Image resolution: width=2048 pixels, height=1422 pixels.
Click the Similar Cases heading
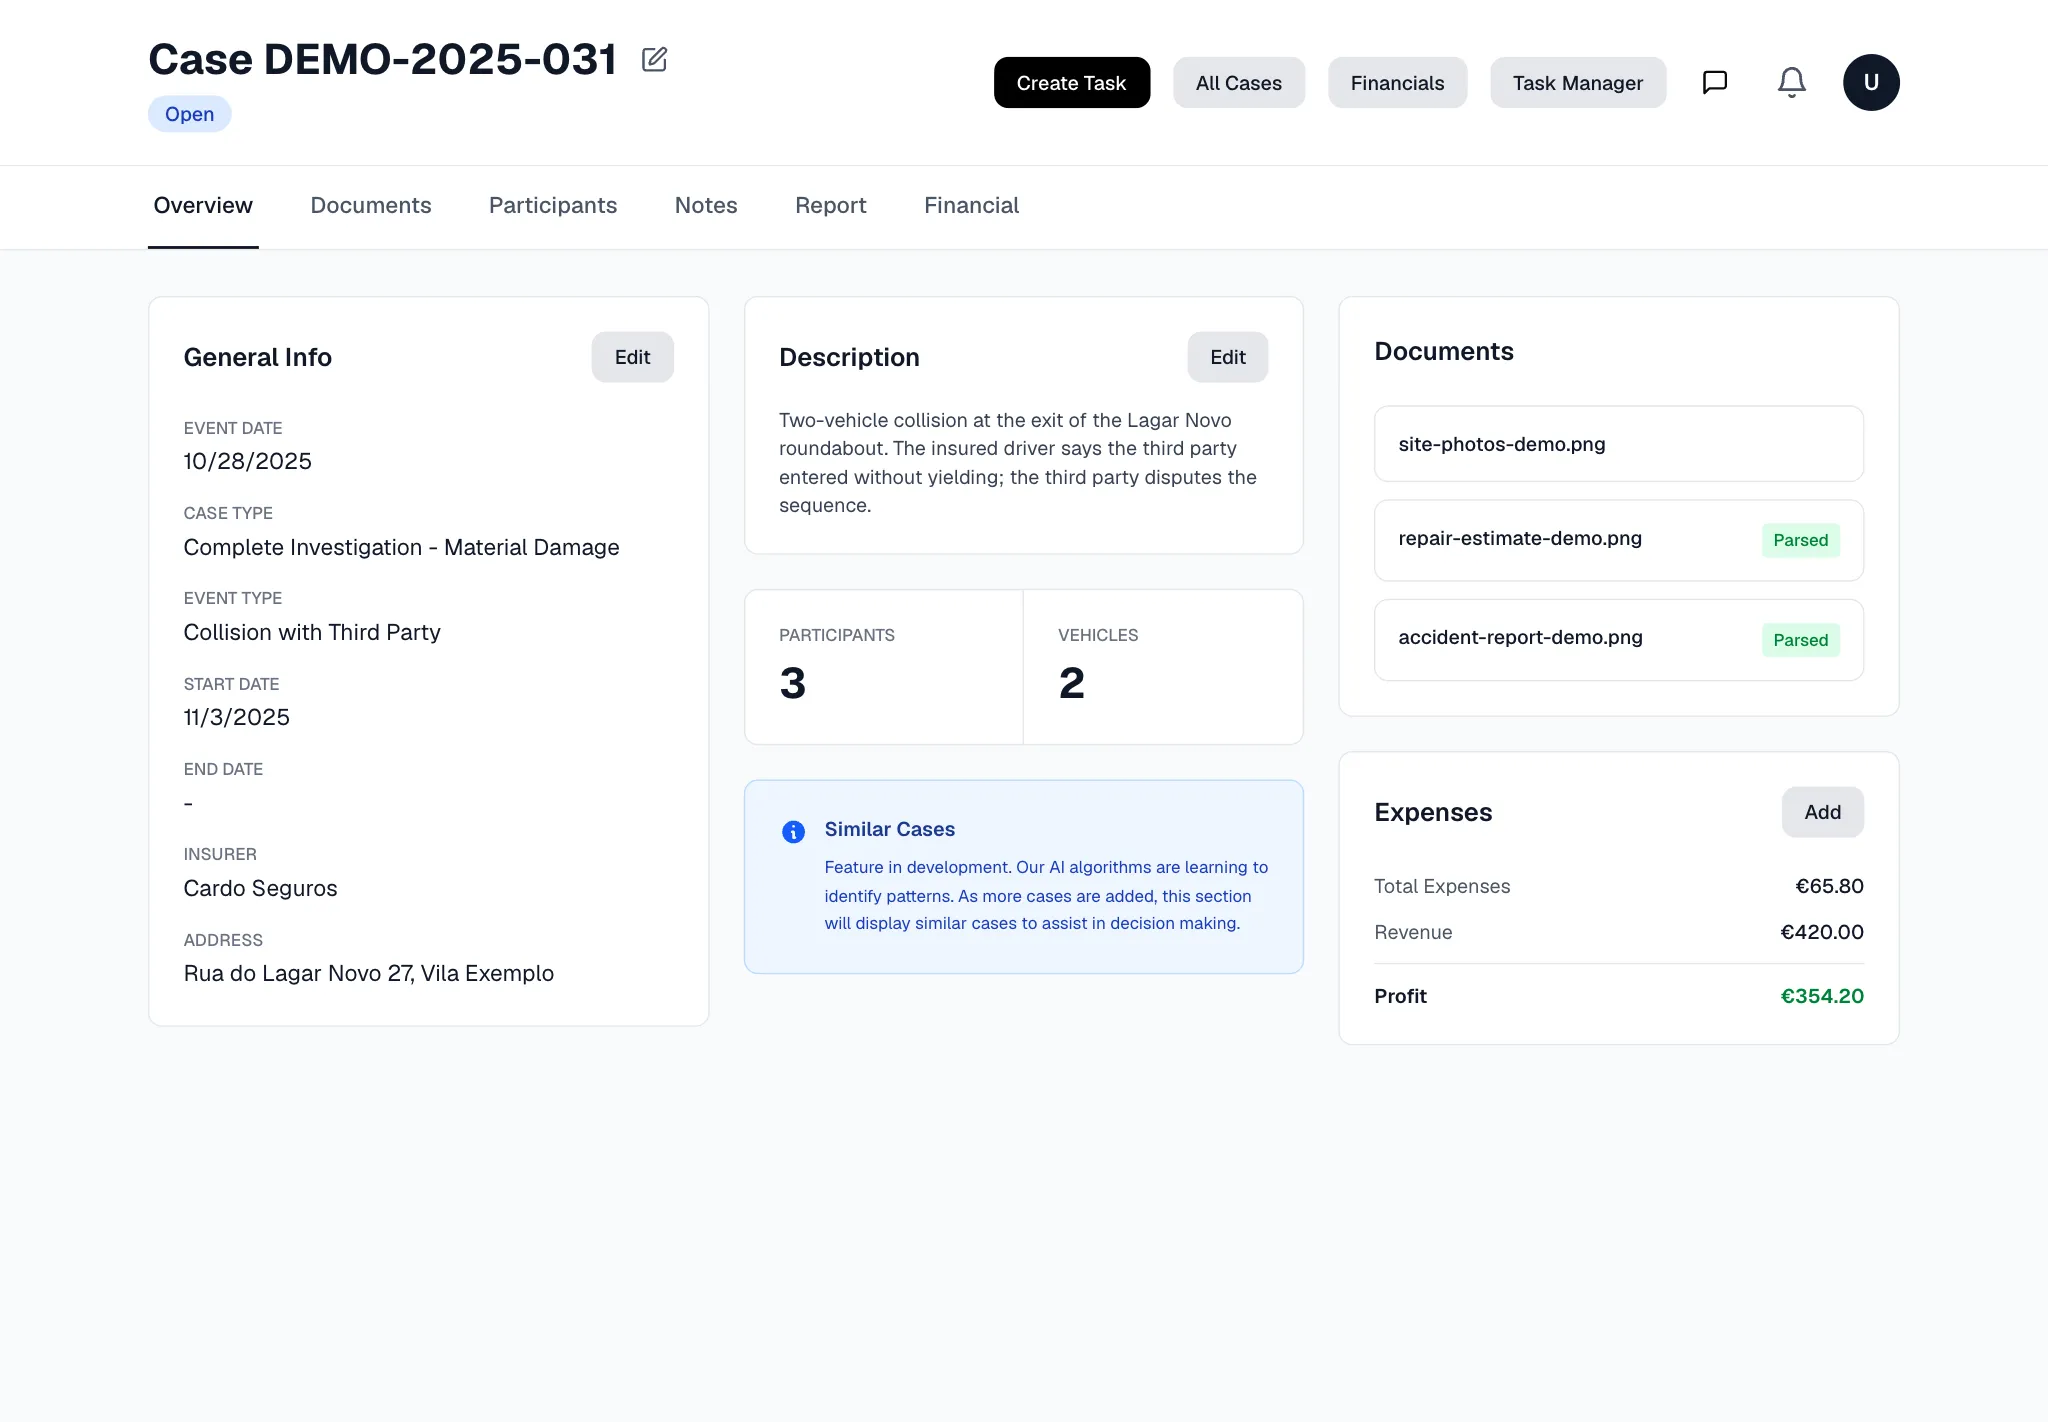coord(890,829)
